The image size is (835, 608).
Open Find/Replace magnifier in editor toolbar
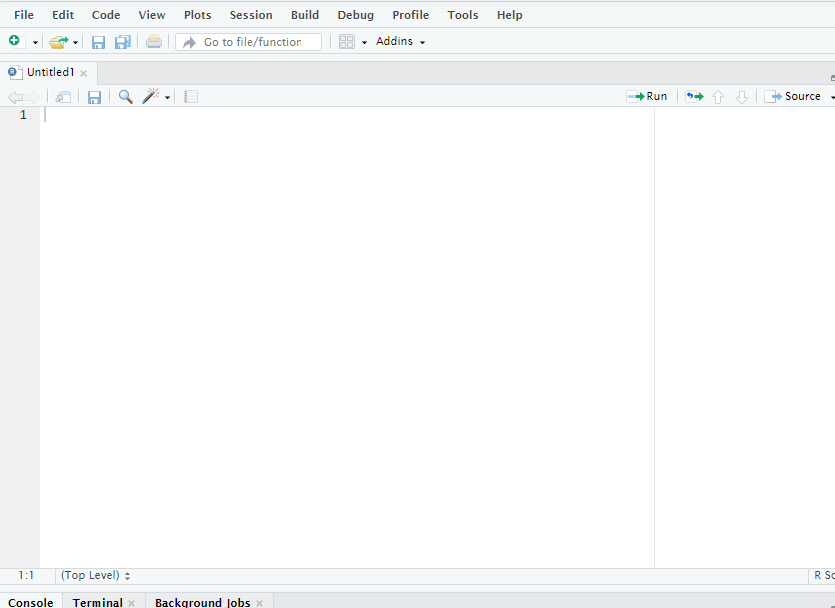(125, 97)
